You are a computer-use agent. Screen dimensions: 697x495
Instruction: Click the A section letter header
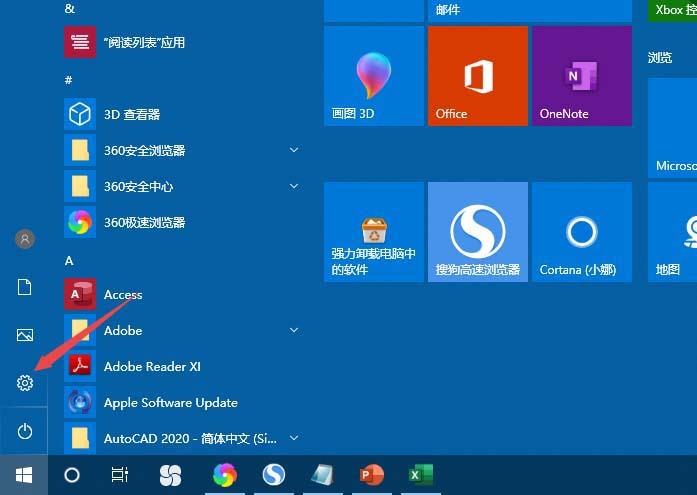click(69, 260)
